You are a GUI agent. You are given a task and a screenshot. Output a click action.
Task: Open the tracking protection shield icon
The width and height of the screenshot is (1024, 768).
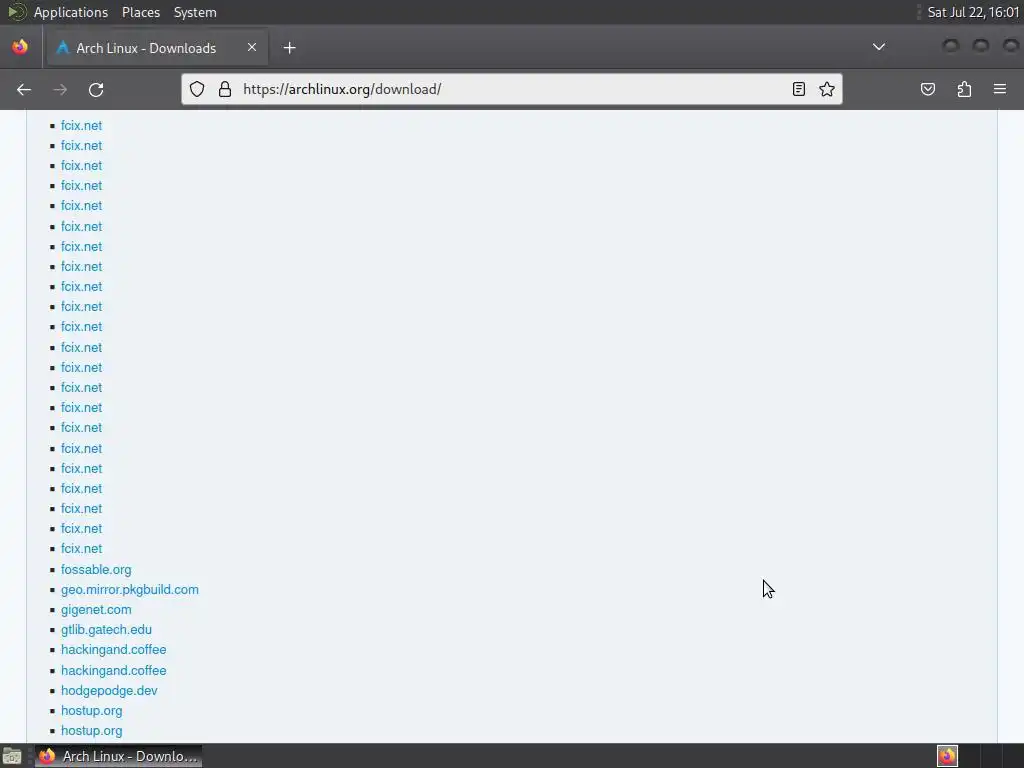[197, 89]
